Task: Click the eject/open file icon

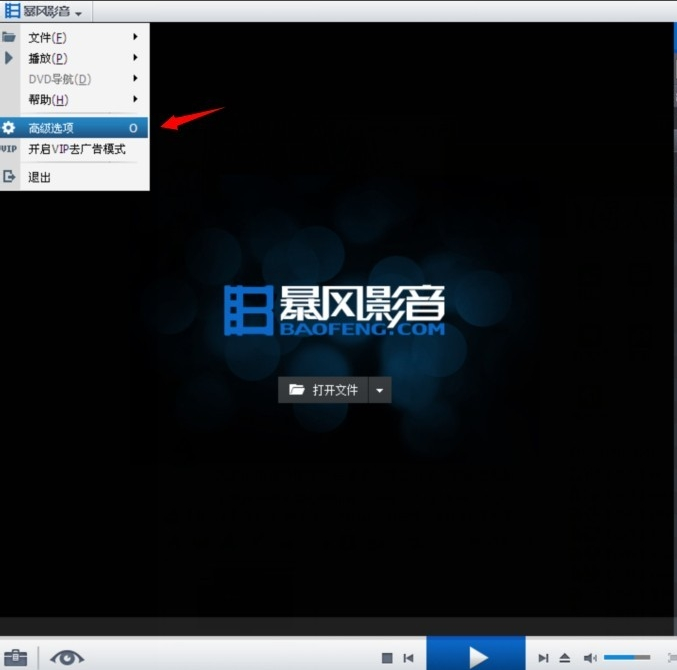Action: 565,658
